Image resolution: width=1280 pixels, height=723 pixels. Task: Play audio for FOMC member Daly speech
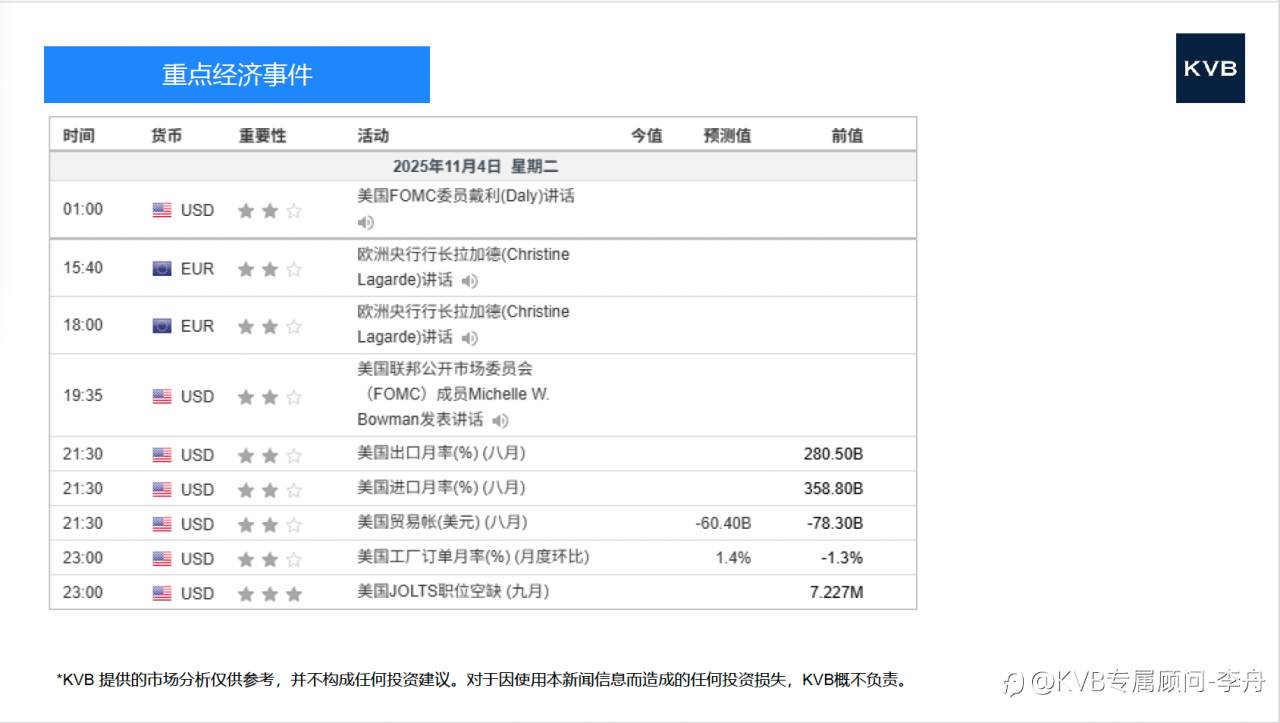tap(365, 222)
